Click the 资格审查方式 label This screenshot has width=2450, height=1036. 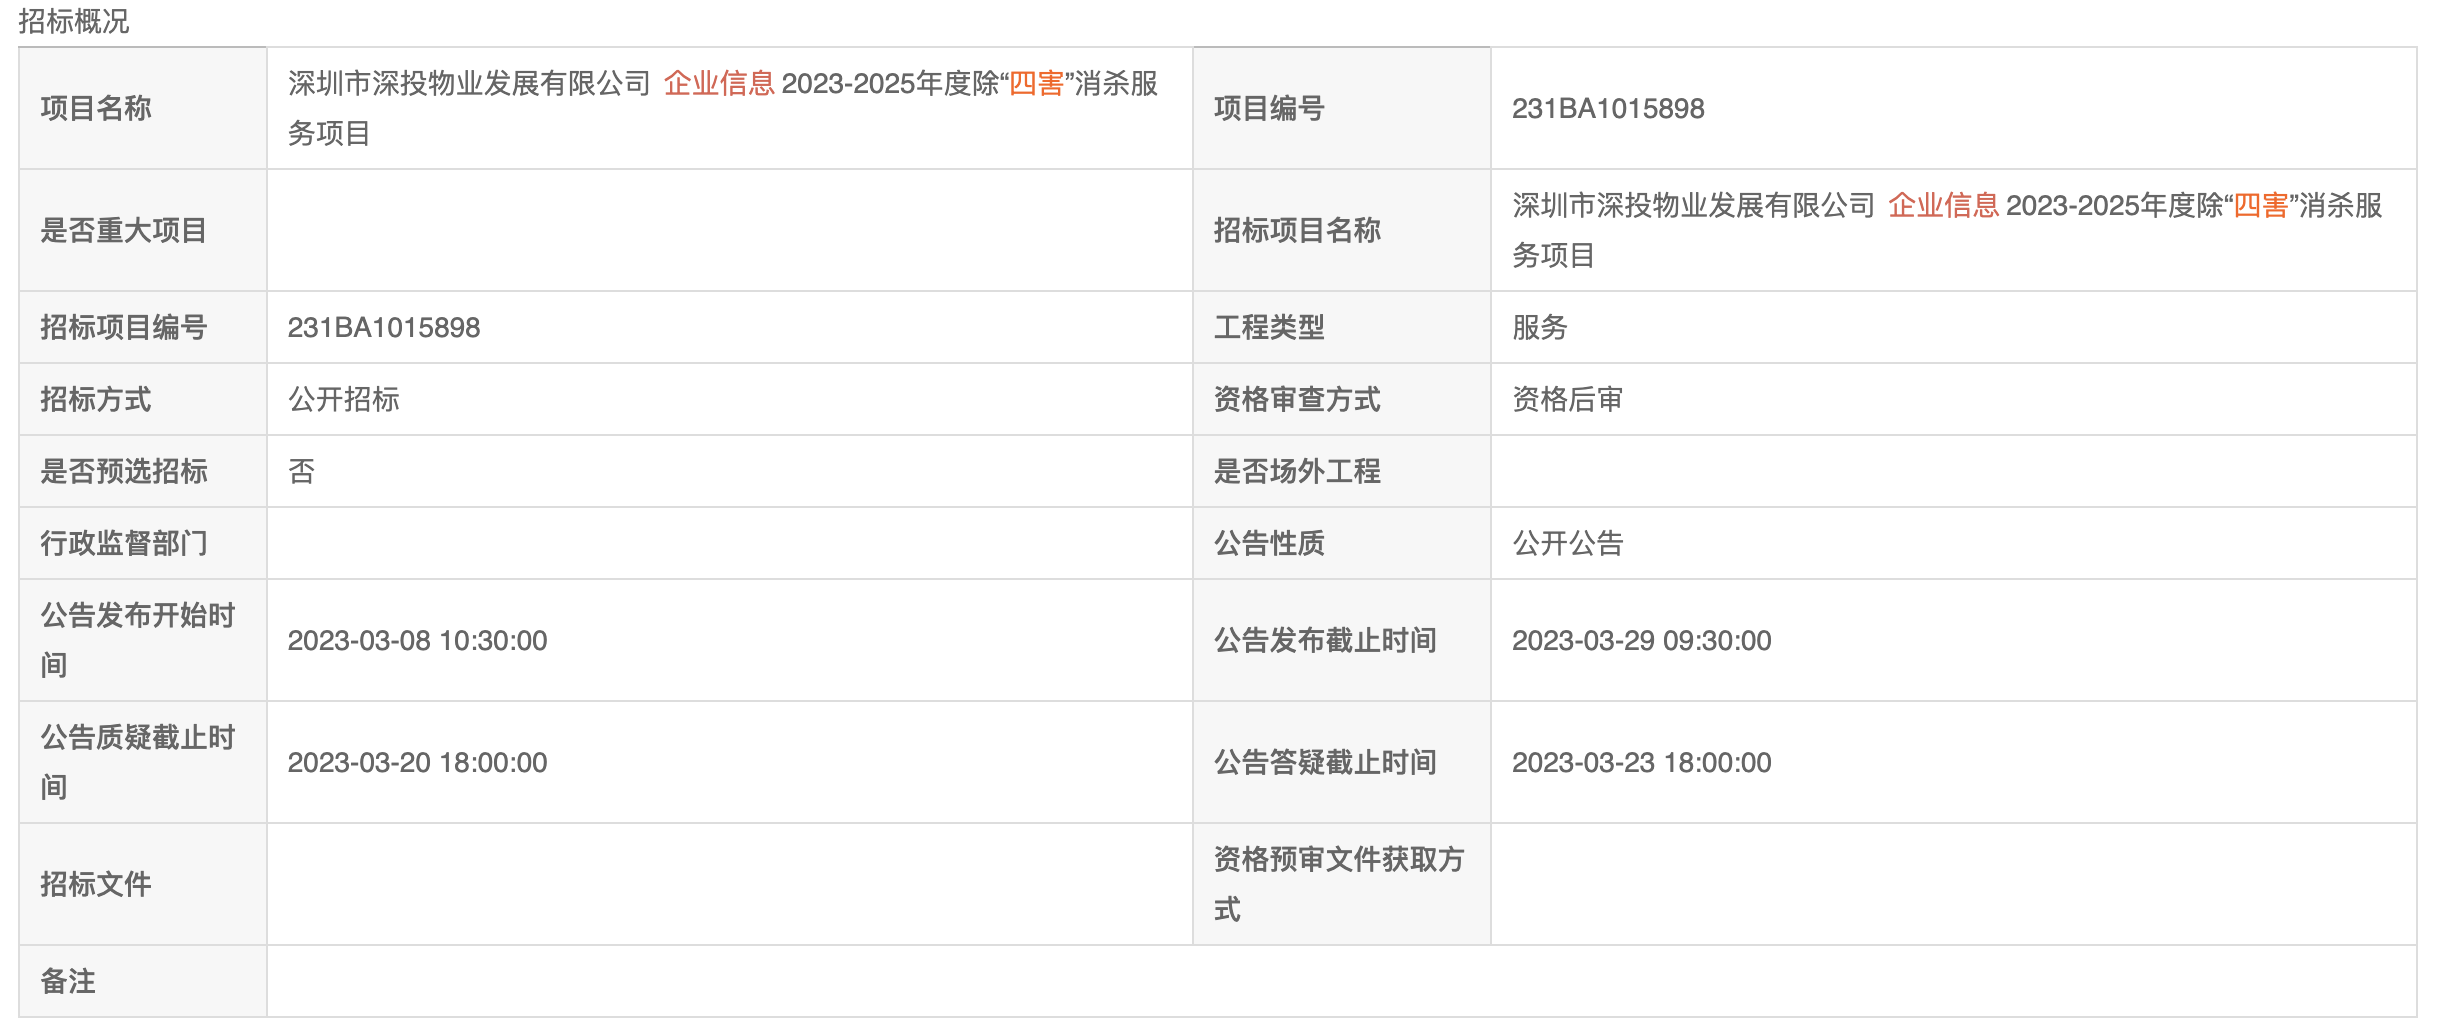tap(1297, 399)
